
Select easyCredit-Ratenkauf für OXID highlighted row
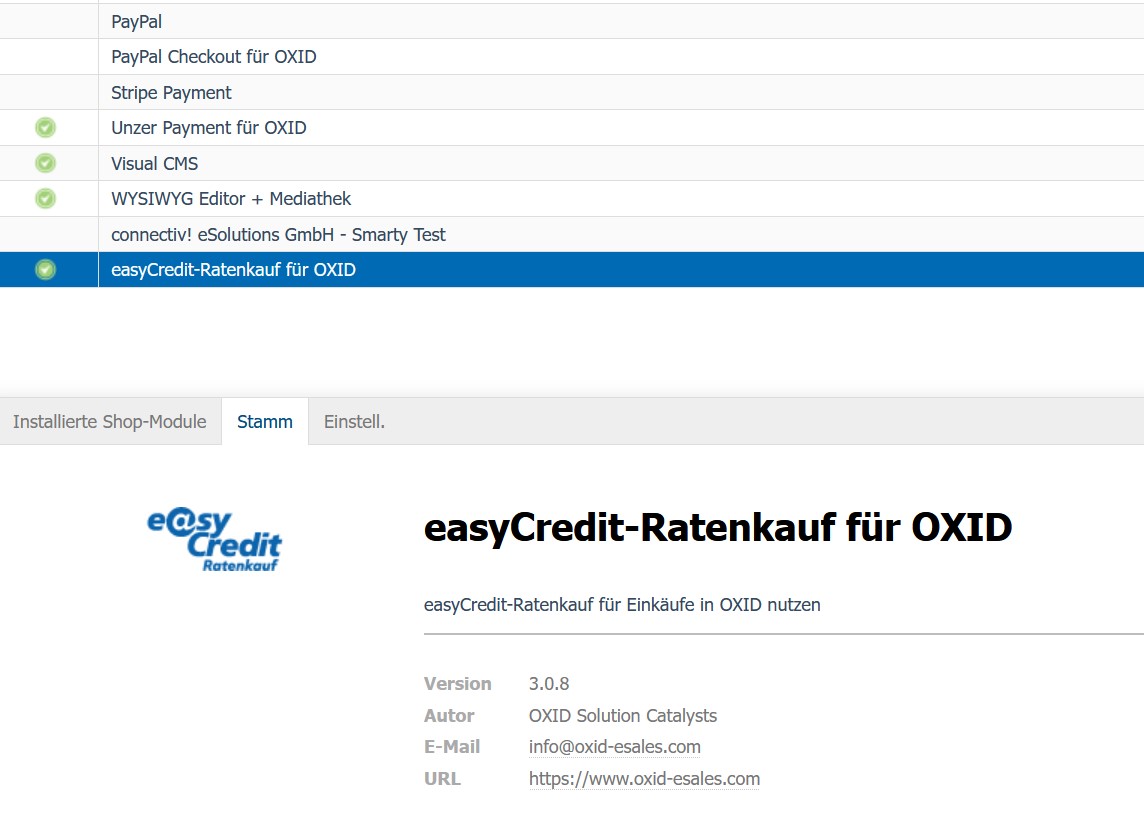pyautogui.click(x=233, y=270)
